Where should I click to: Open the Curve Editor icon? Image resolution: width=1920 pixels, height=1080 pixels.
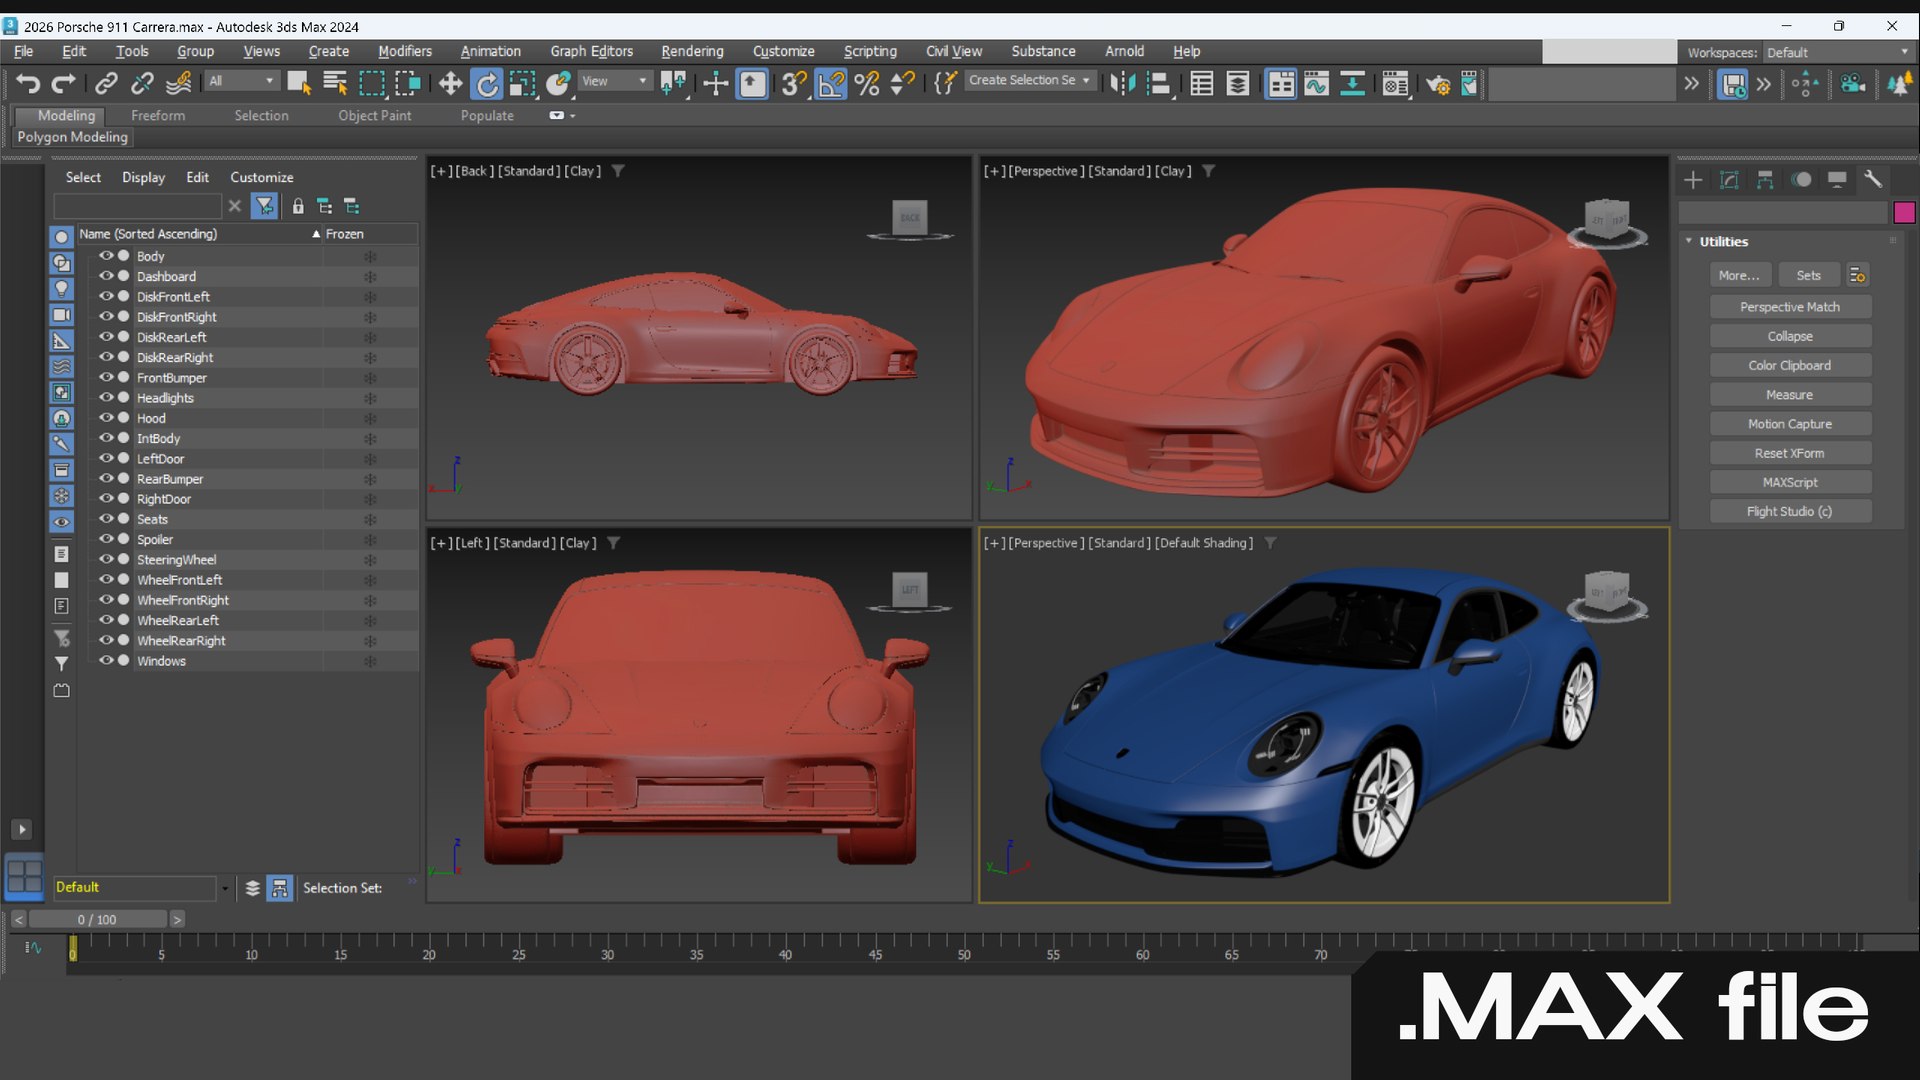(x=1317, y=84)
